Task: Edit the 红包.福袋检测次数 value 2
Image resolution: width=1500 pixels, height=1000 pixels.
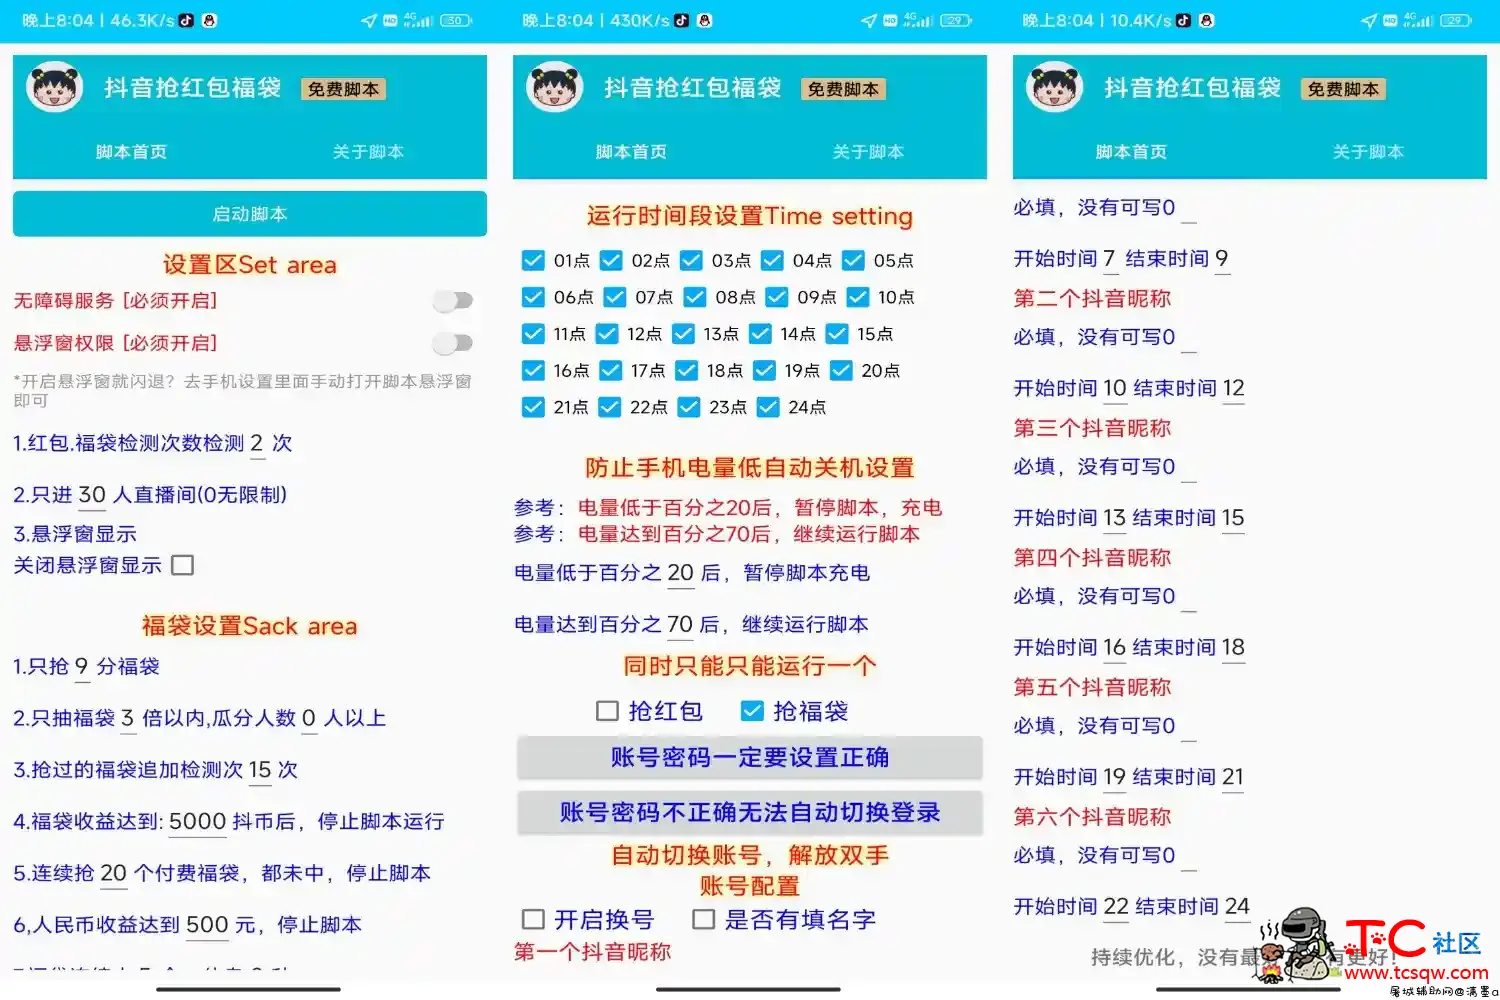Action: coord(257,444)
